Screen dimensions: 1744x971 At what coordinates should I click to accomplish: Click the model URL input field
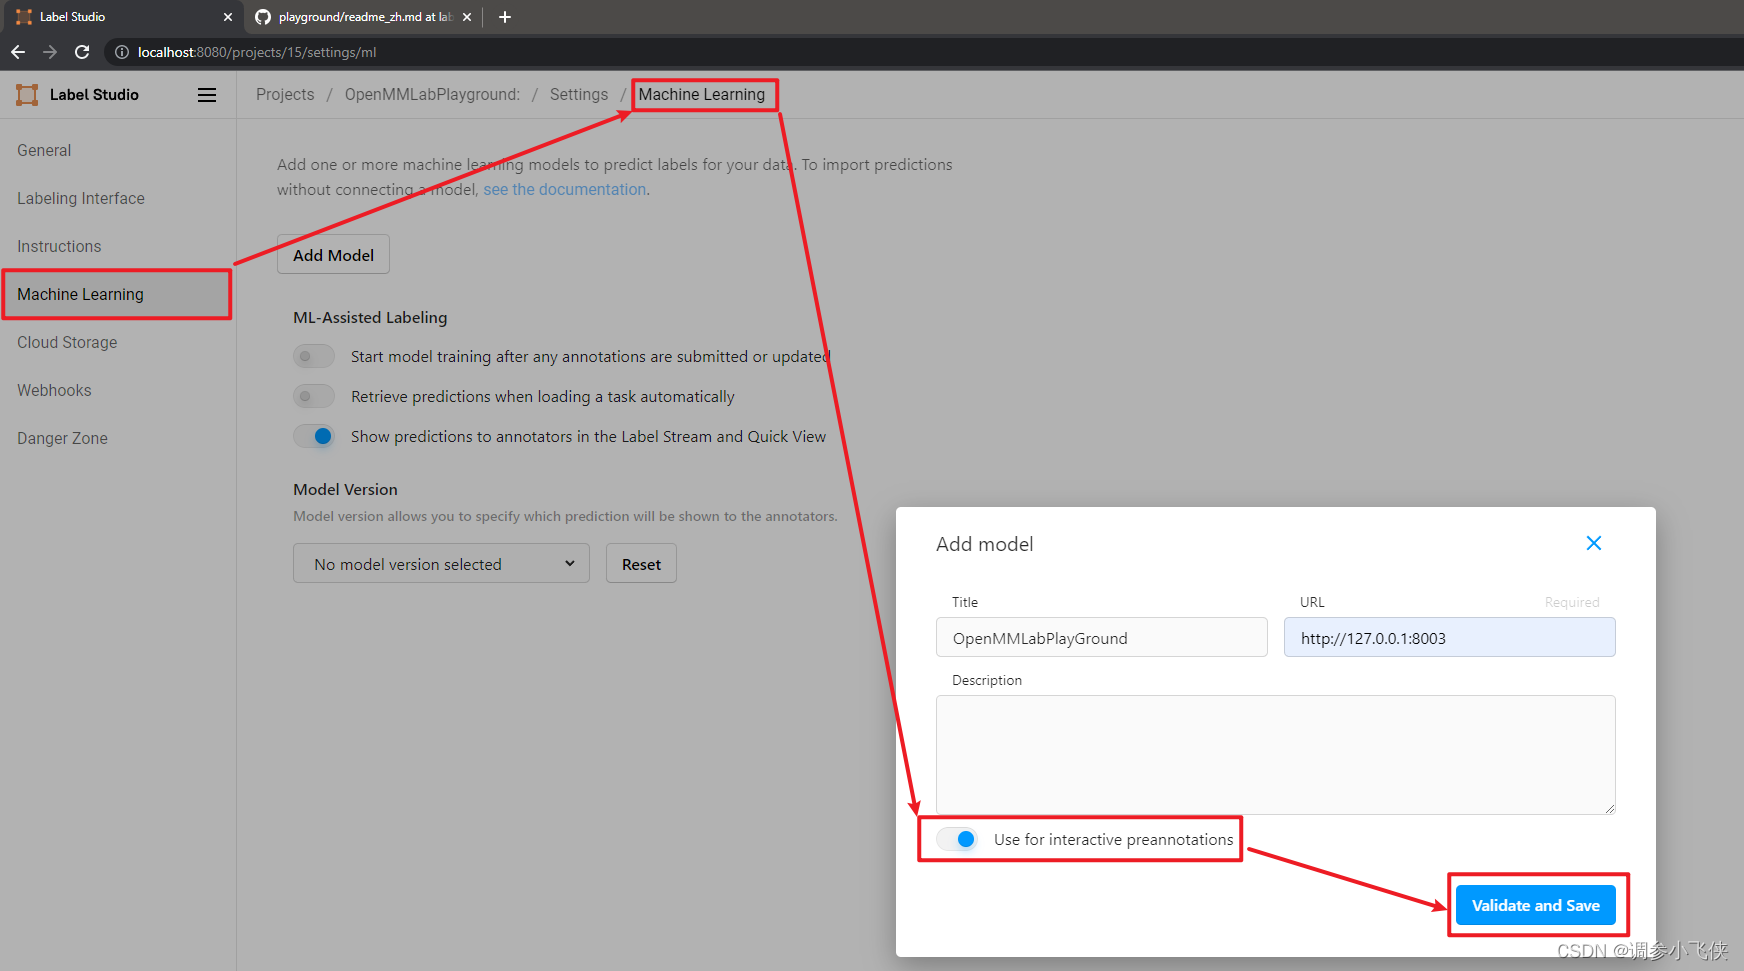pyautogui.click(x=1449, y=638)
